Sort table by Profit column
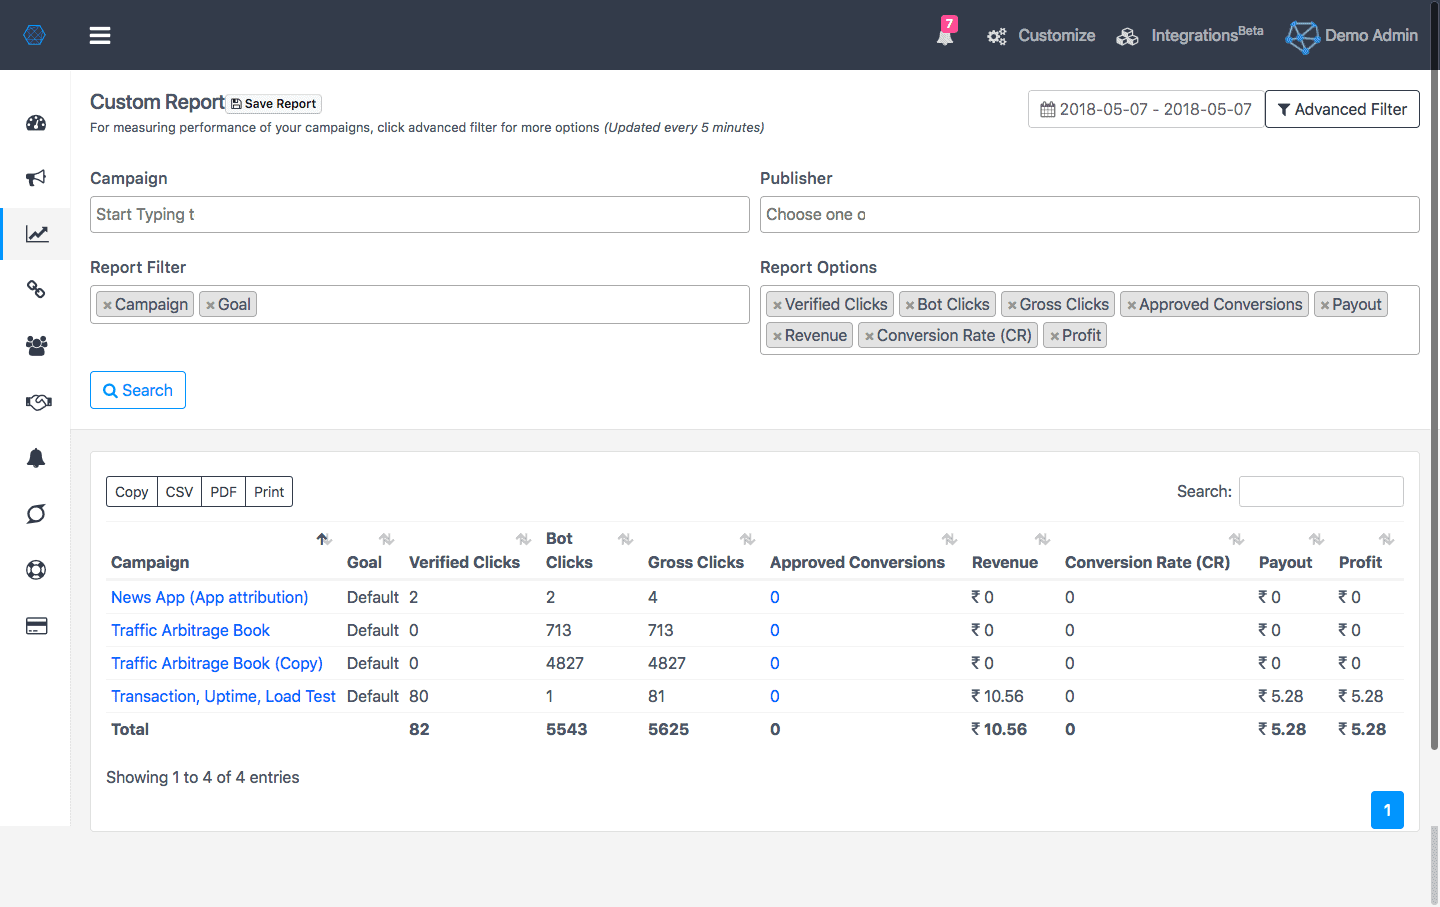 coord(1368,551)
